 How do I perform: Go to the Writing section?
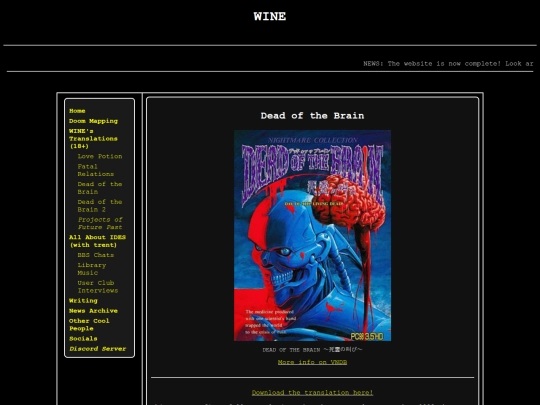[x=83, y=301]
